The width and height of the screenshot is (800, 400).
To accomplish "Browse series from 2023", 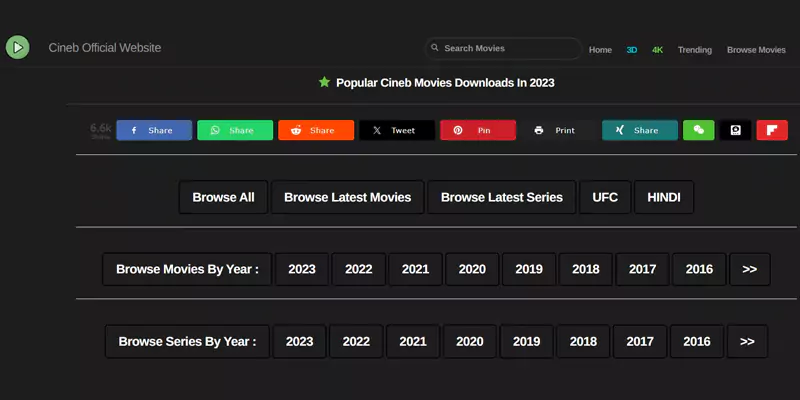I will click(x=299, y=341).
